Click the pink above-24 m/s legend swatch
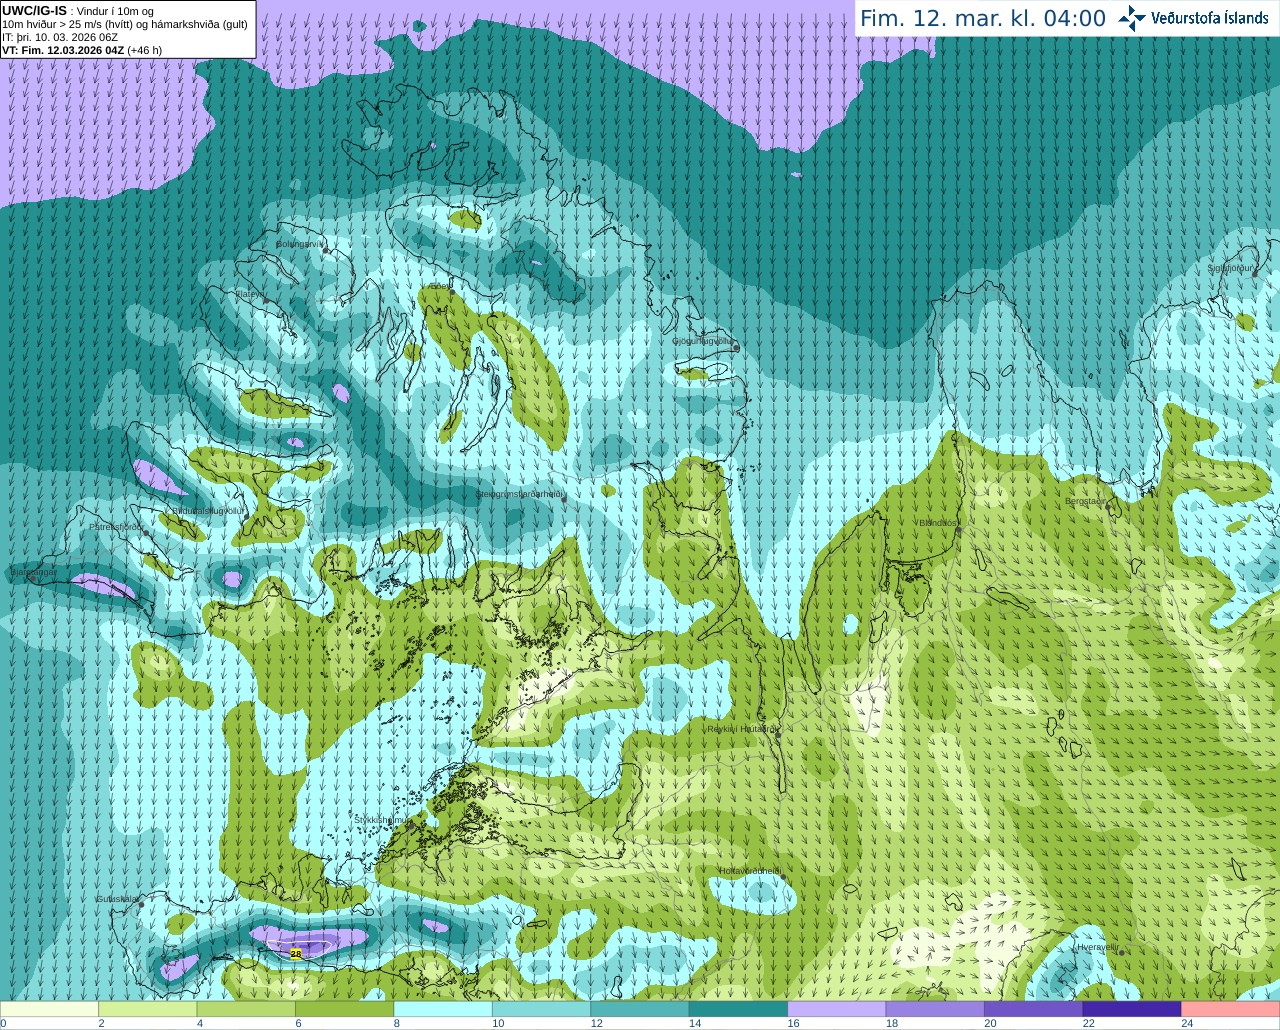Image resolution: width=1280 pixels, height=1030 pixels. pos(1231,1009)
